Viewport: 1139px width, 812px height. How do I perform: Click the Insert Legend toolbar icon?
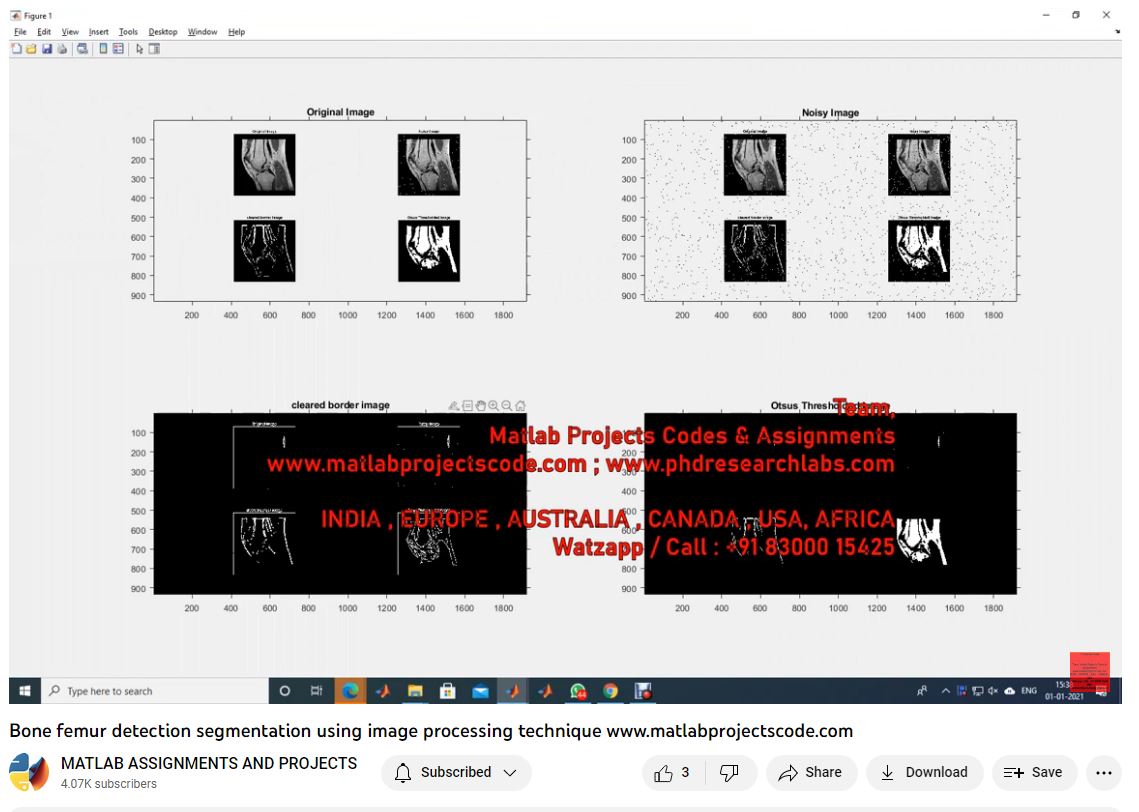[118, 49]
